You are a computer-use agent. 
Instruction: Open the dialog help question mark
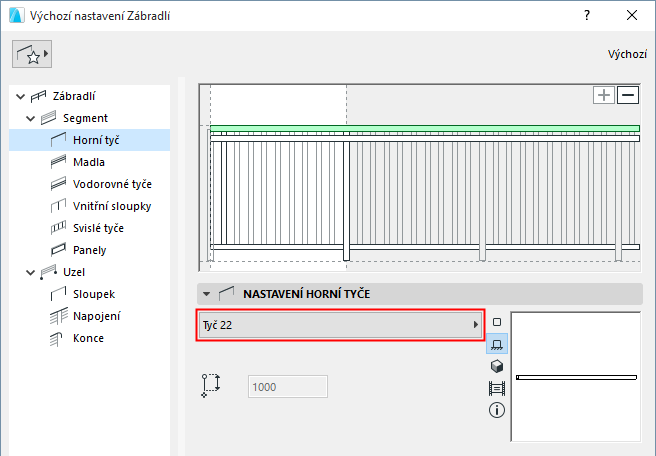(x=587, y=15)
